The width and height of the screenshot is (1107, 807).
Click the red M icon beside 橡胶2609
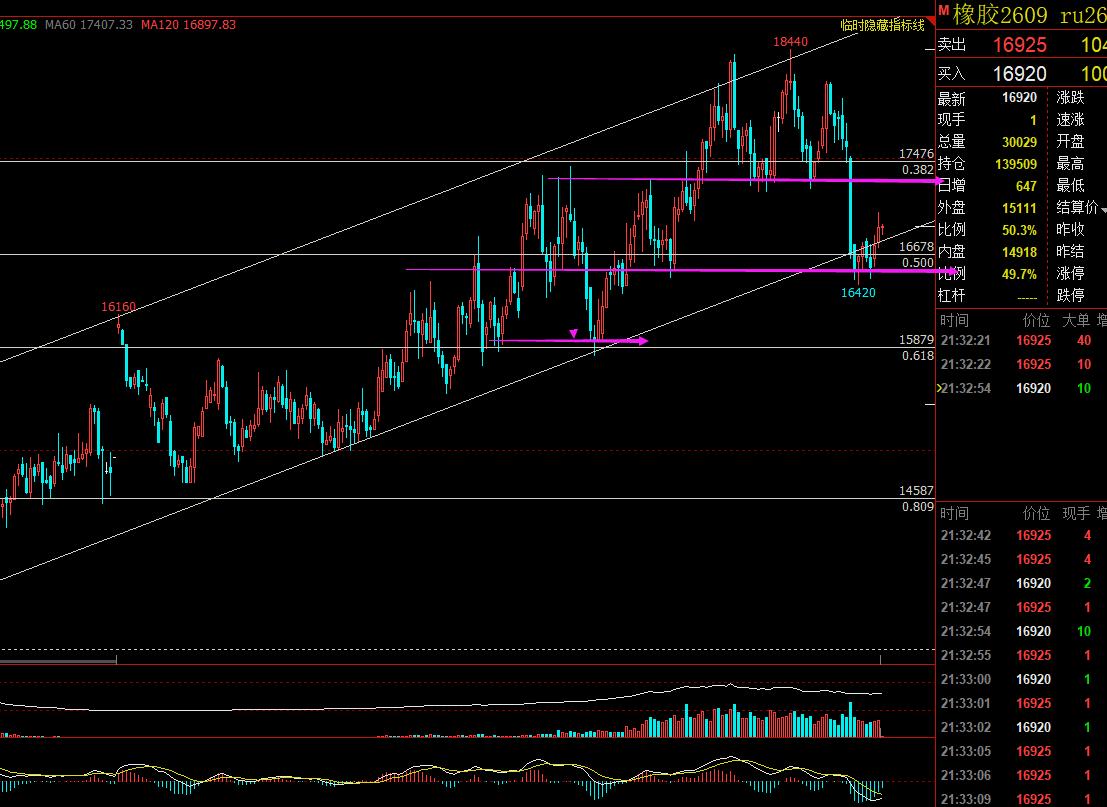(x=943, y=11)
